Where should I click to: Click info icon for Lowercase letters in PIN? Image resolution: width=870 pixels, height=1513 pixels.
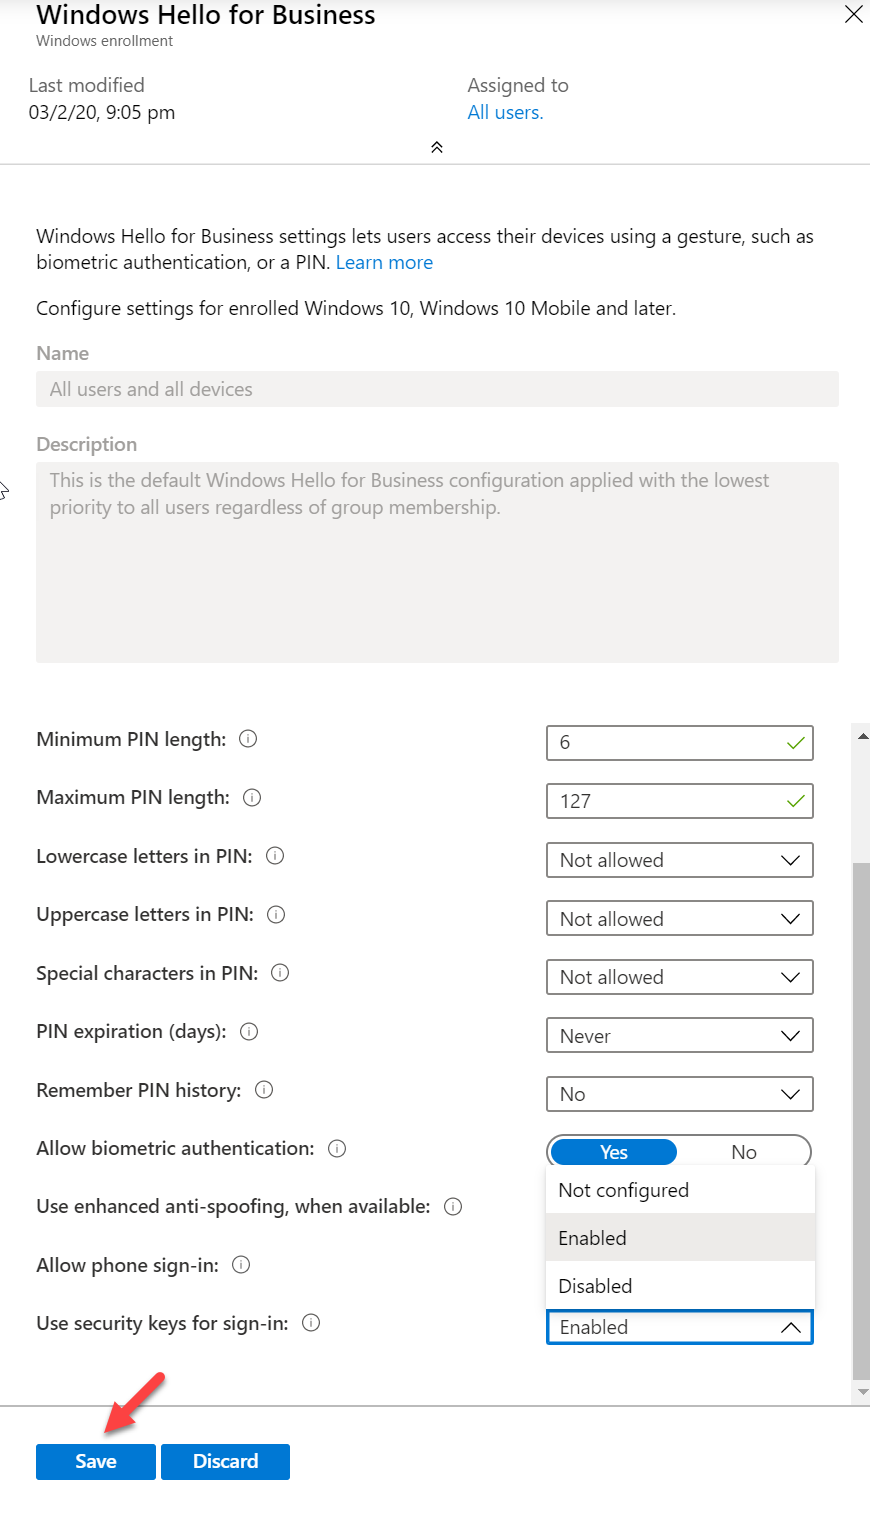(275, 856)
